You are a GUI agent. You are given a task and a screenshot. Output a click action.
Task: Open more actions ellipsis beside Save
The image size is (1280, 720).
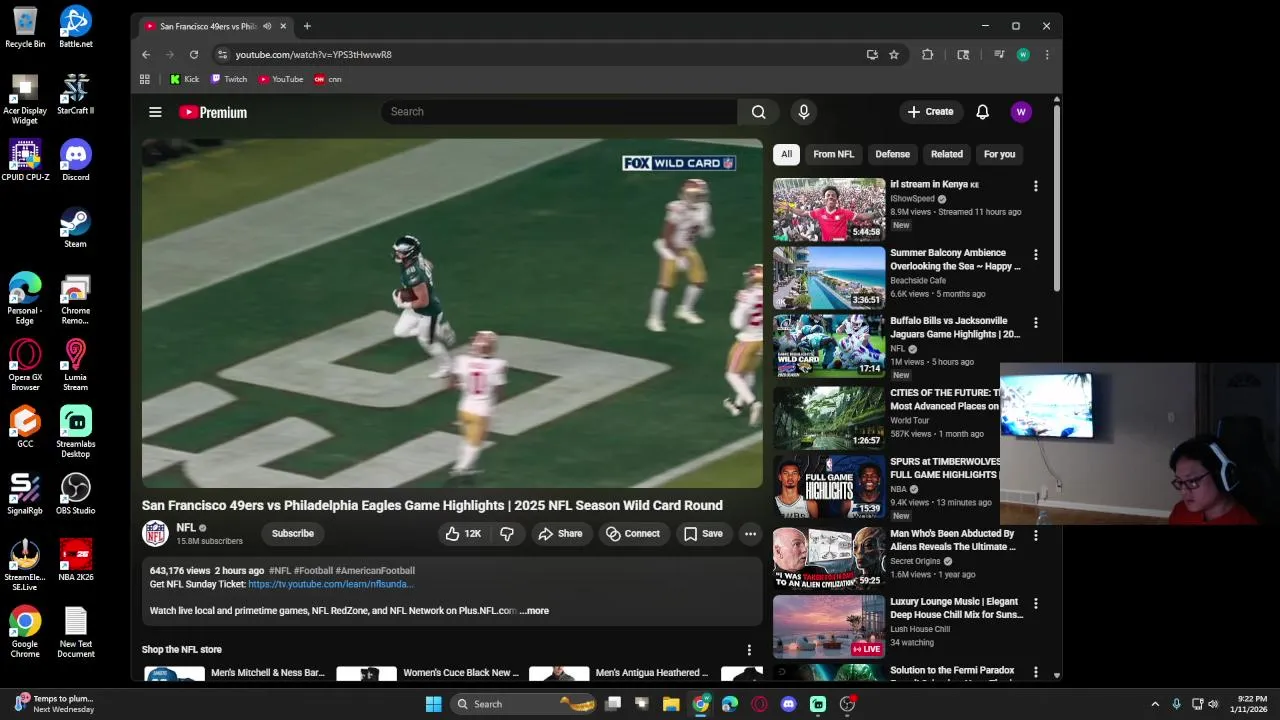(x=750, y=534)
